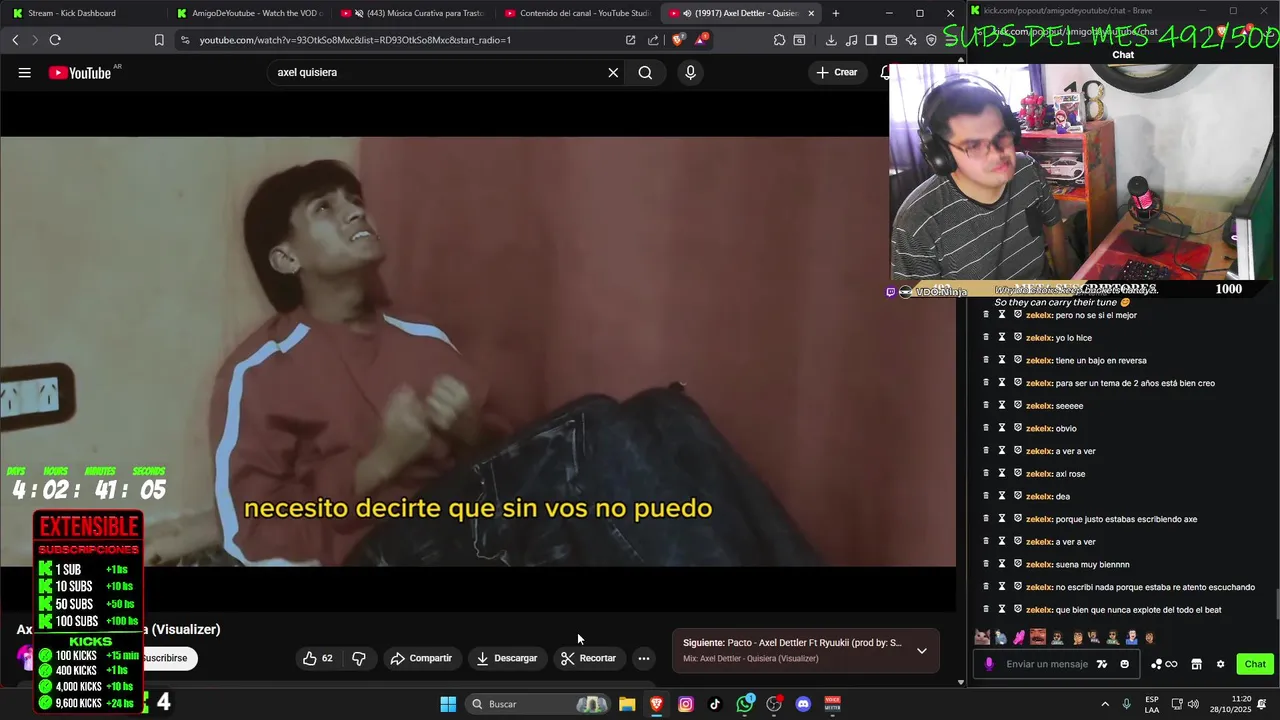This screenshot has width=1280, height=720.
Task: Open Voicemeeter from the taskbar
Action: tap(832, 704)
